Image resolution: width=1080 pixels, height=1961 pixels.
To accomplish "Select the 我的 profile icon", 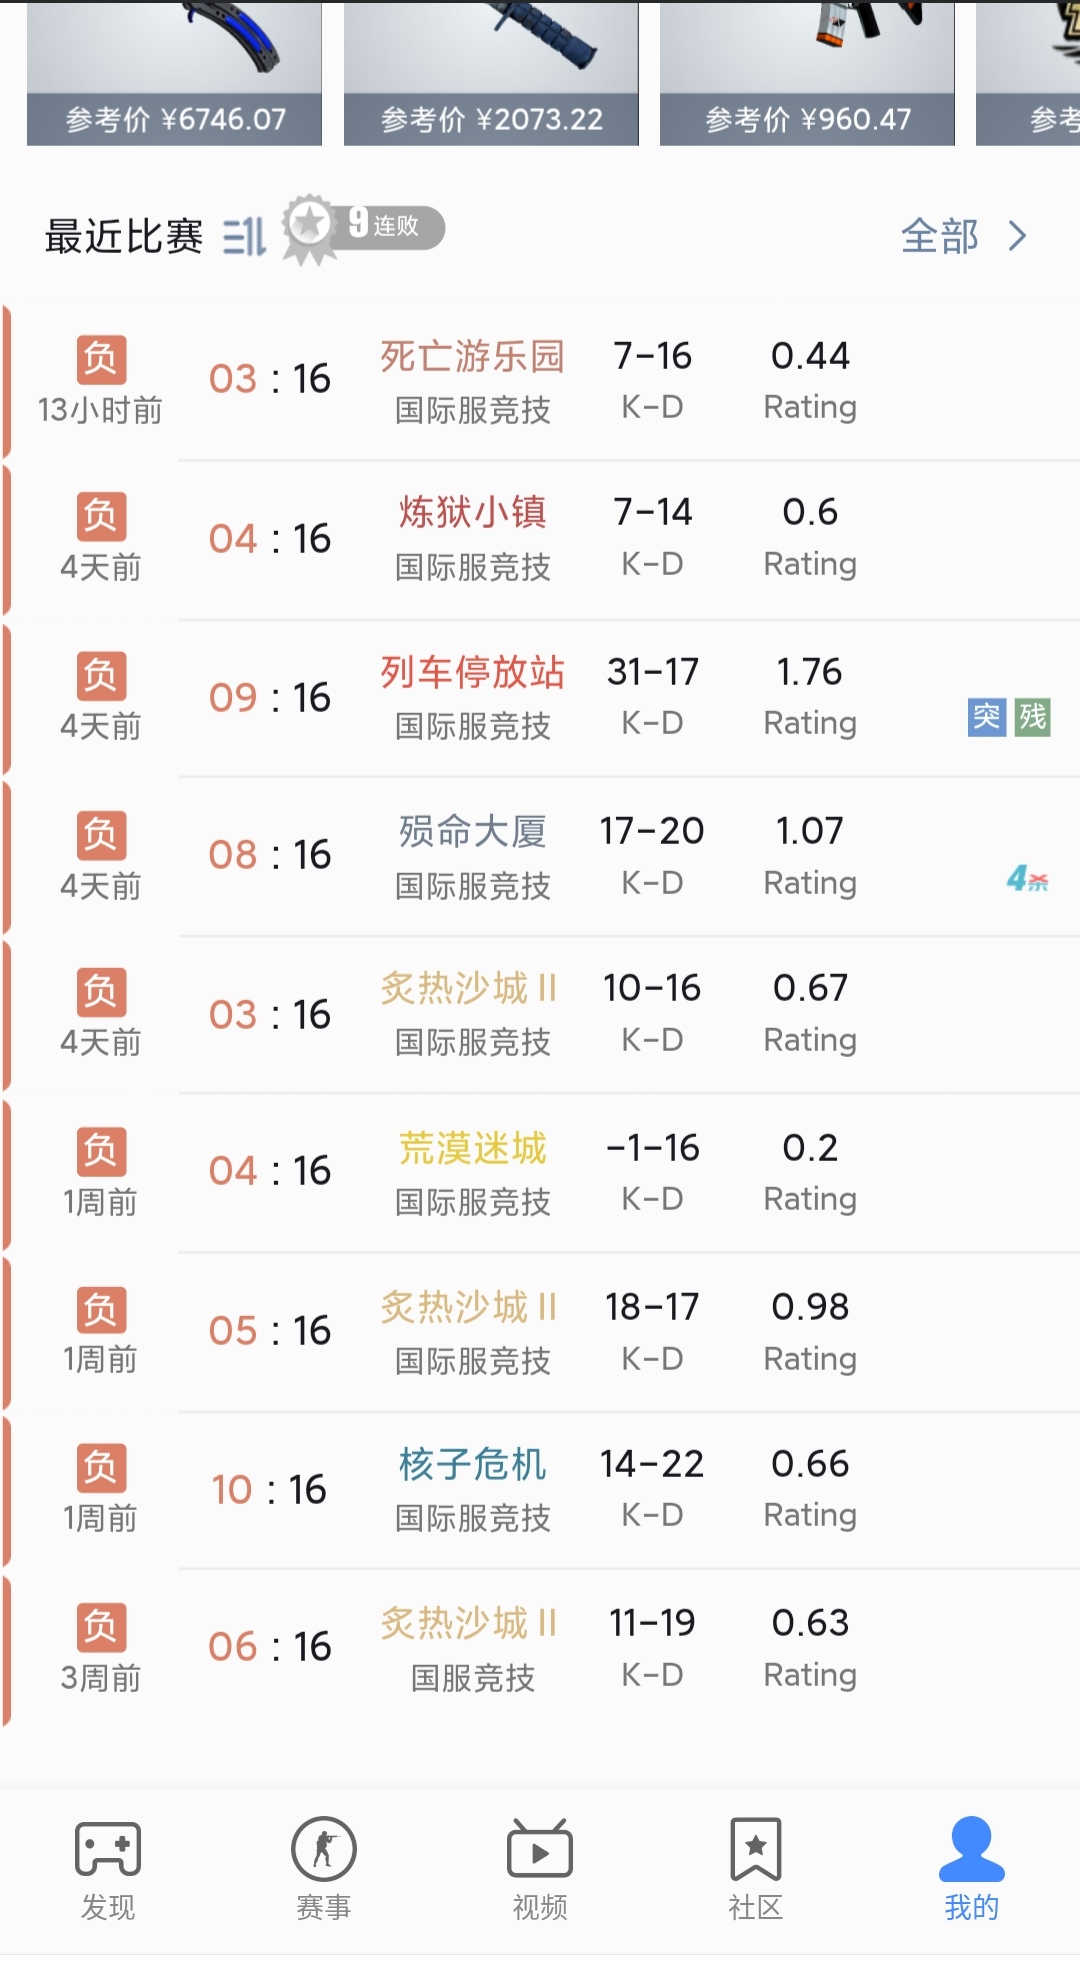I will pyautogui.click(x=971, y=1867).
